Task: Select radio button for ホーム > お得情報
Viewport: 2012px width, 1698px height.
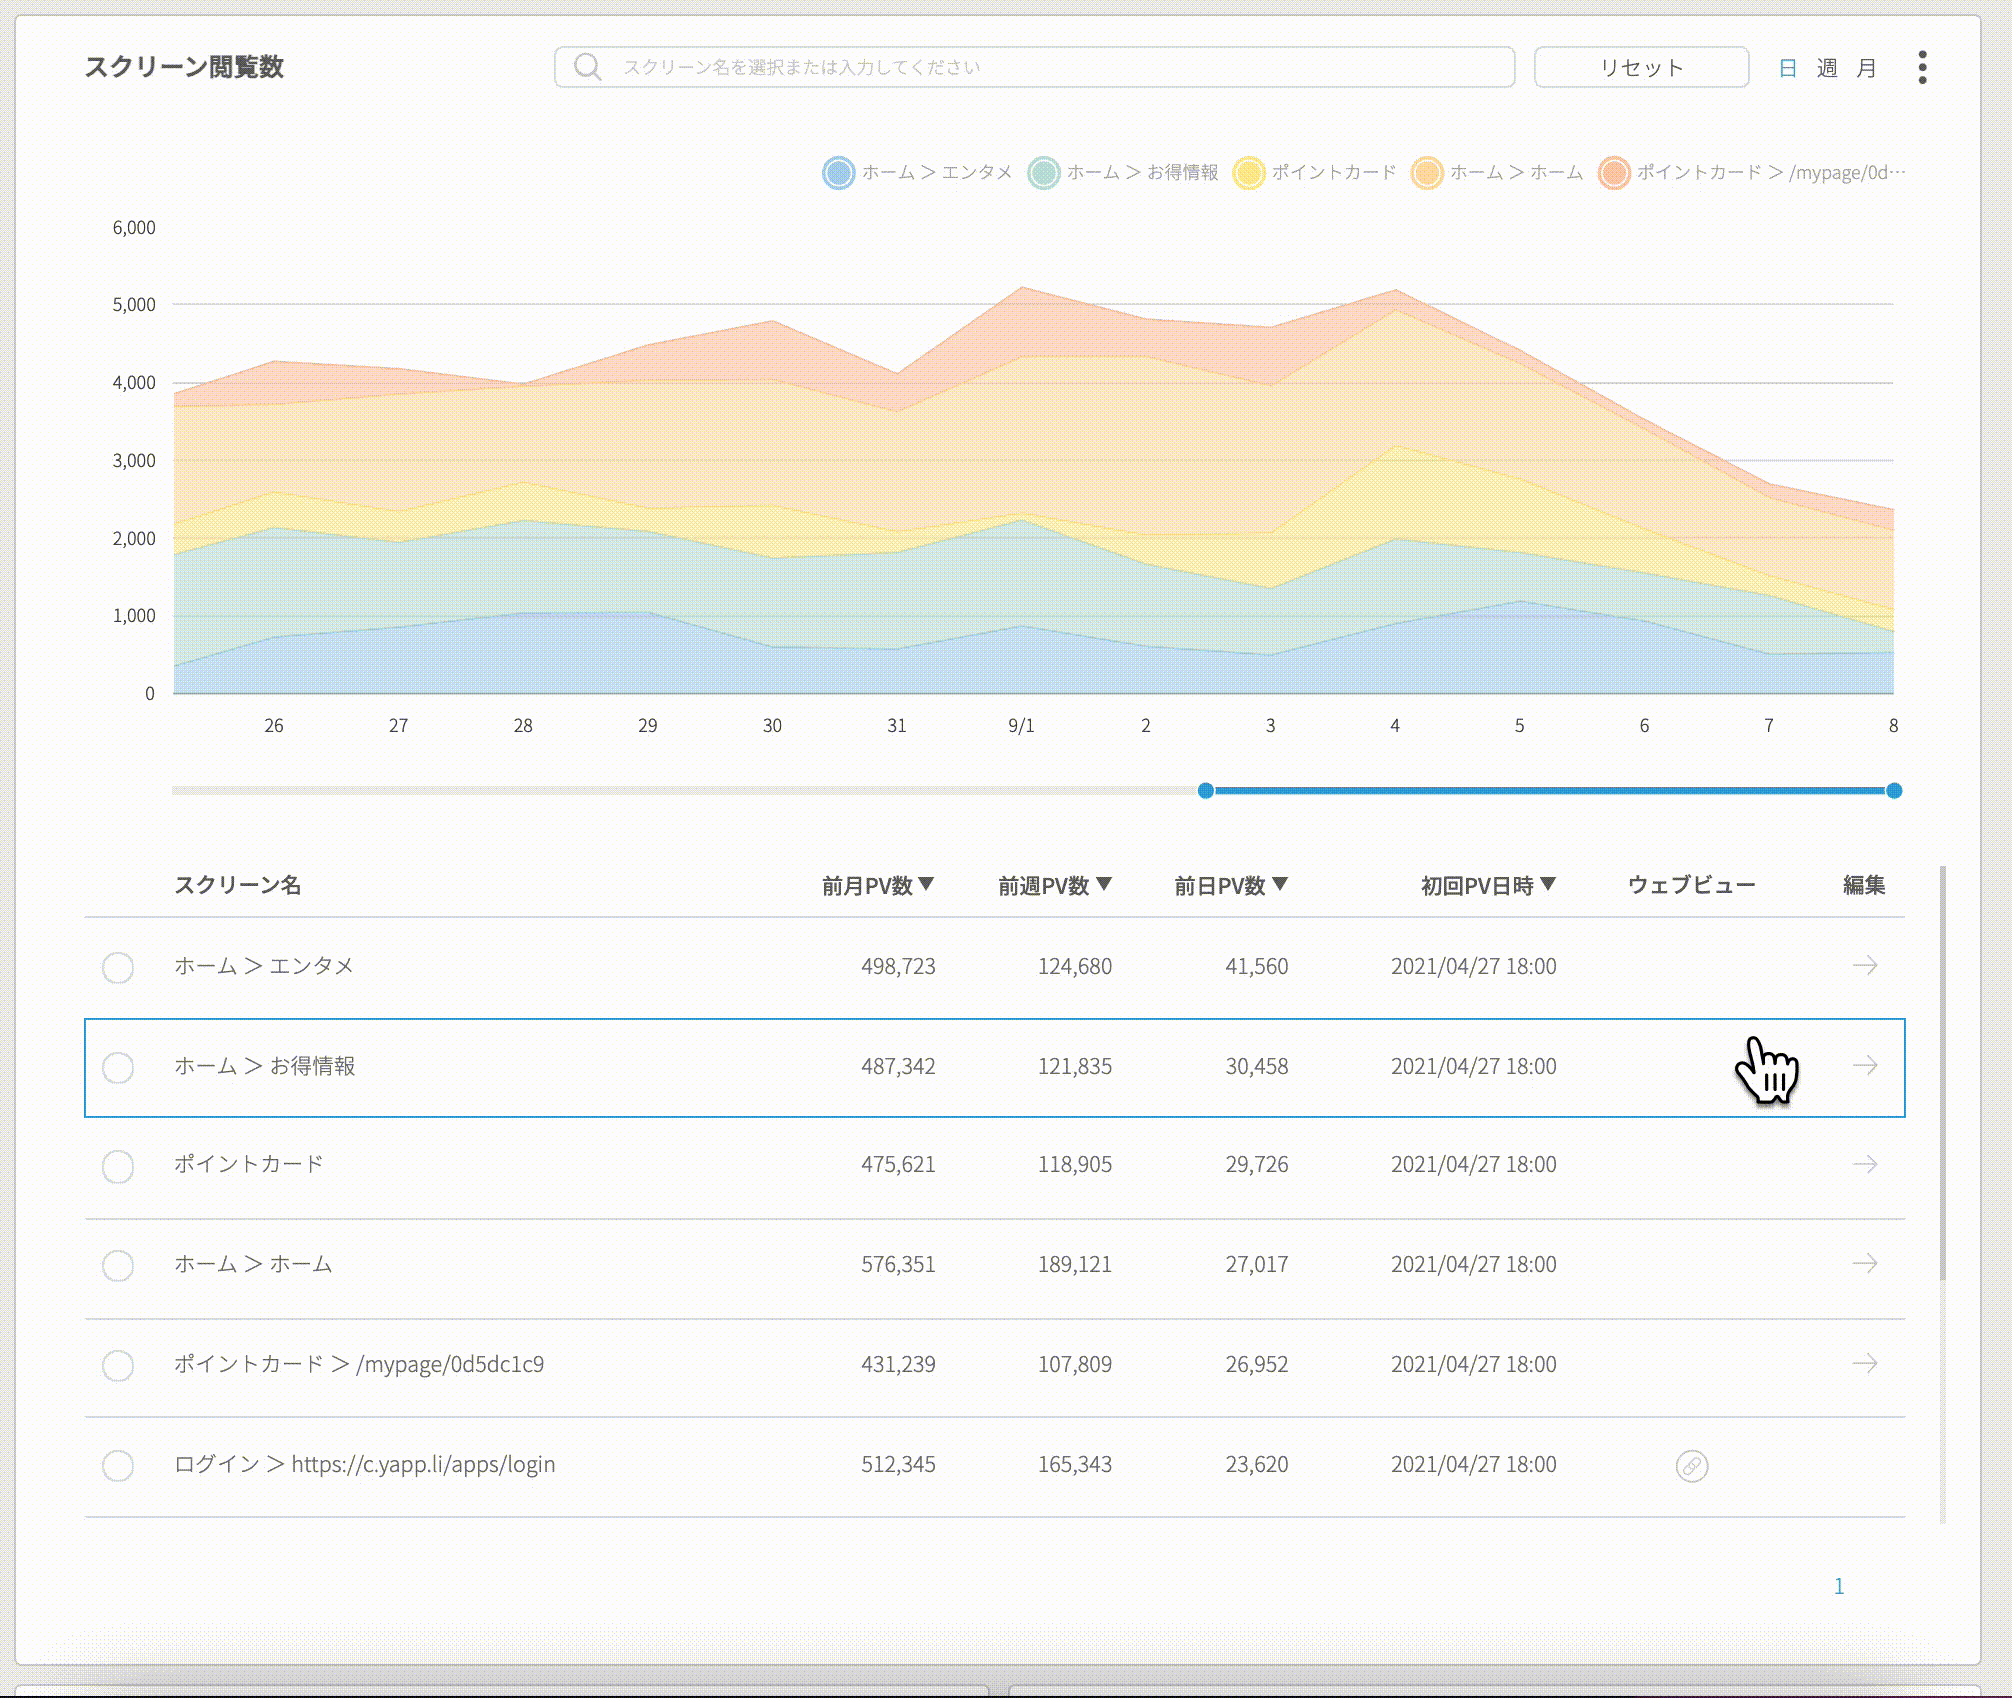Action: tap(118, 1067)
